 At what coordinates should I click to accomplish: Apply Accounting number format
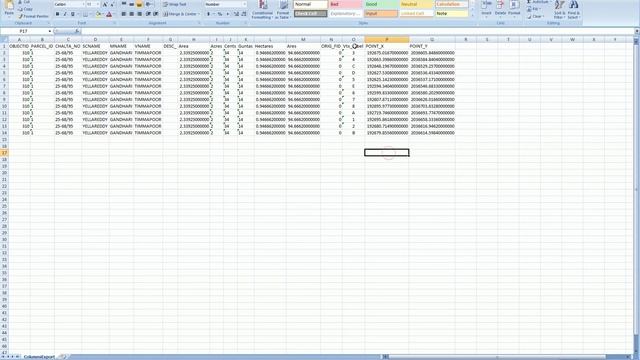click(x=210, y=14)
